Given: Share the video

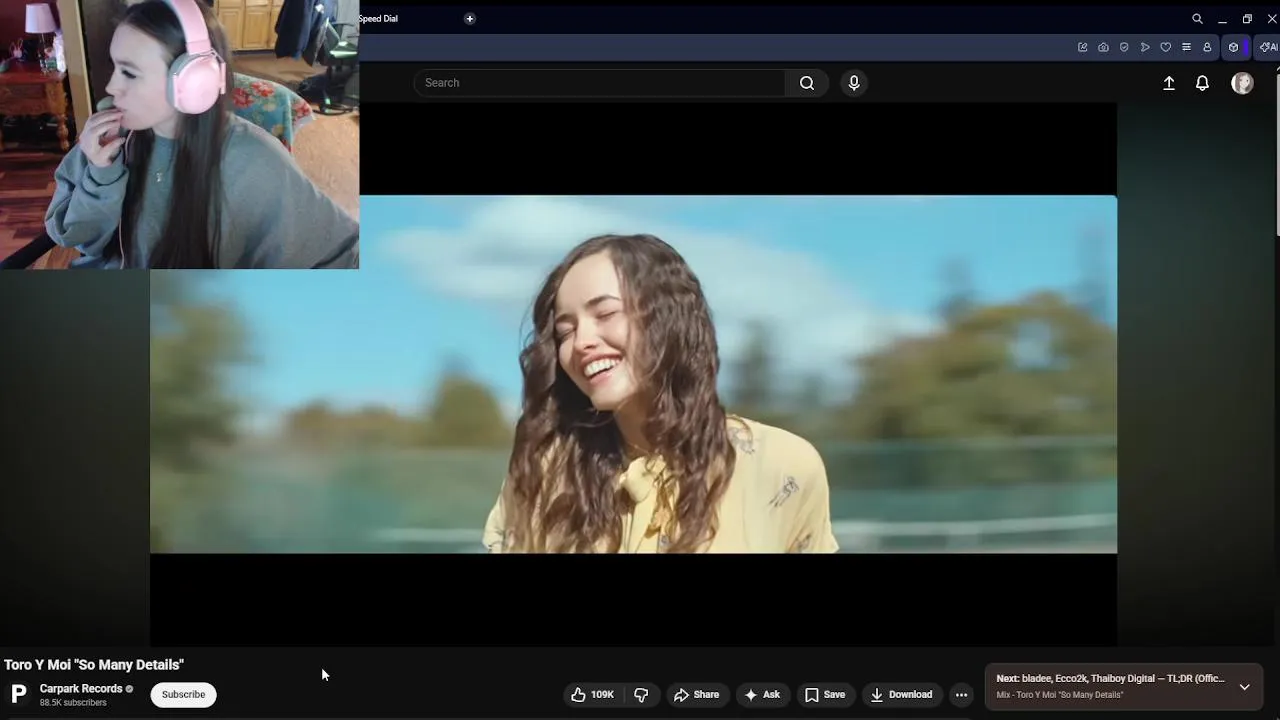Looking at the screenshot, I should coord(697,695).
